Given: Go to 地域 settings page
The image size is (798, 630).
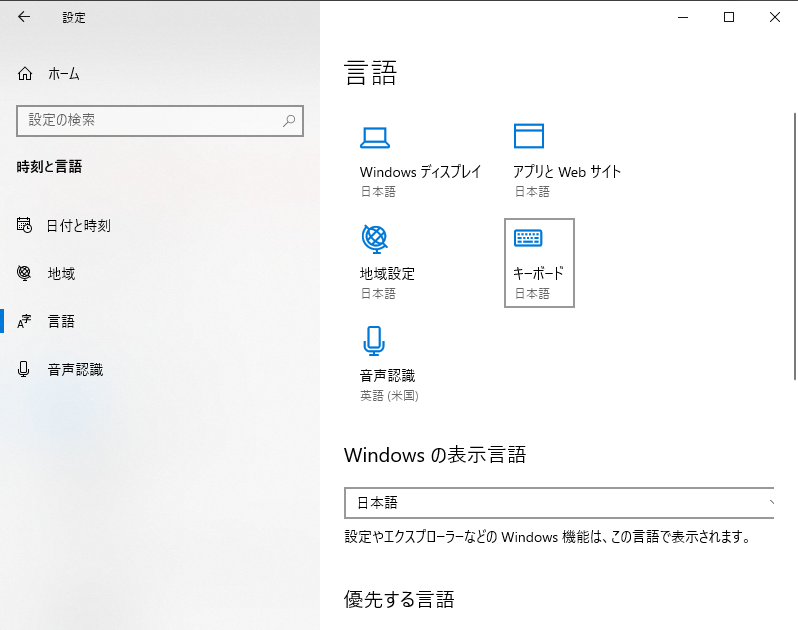Looking at the screenshot, I should 61,273.
